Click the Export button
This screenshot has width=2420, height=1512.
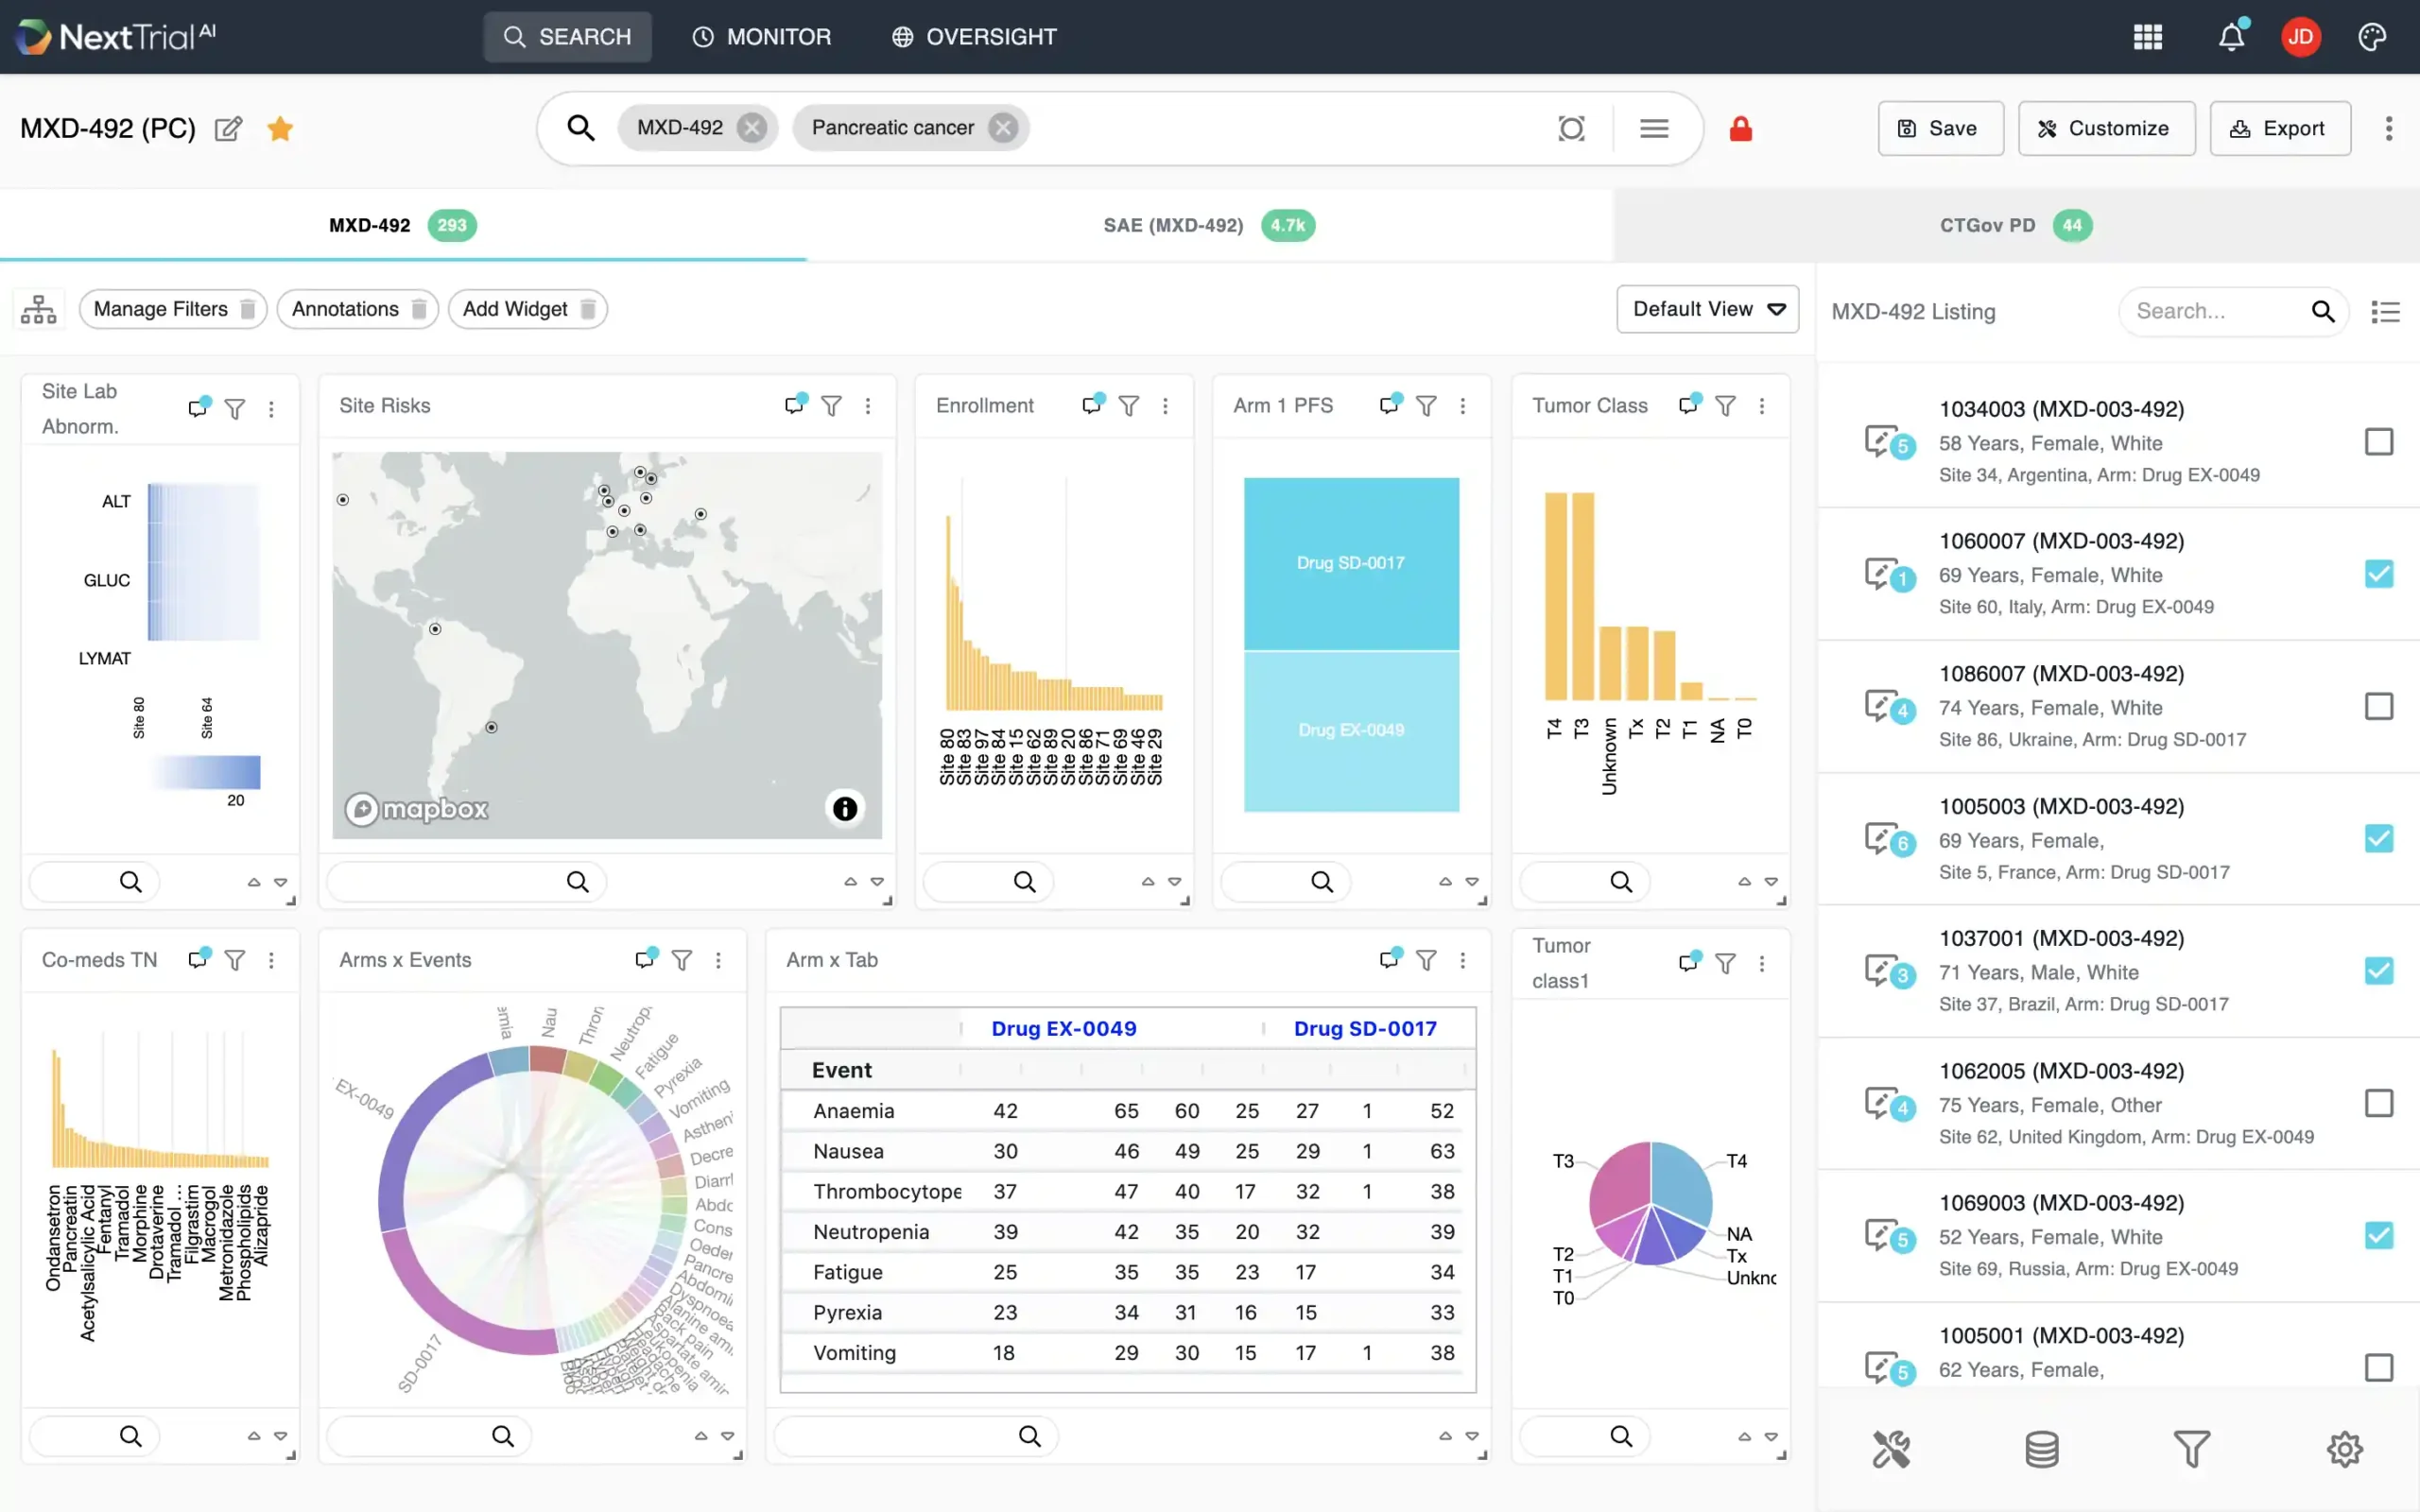tap(2279, 128)
